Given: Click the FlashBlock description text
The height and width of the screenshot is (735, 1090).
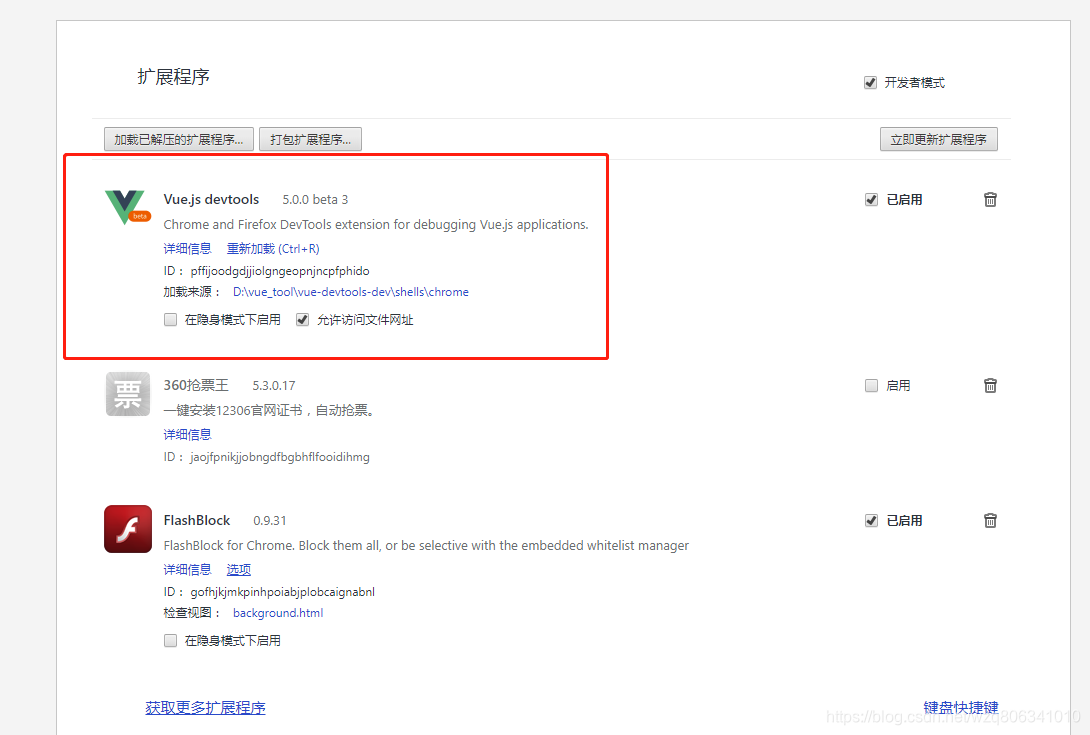Looking at the screenshot, I should click(x=426, y=546).
